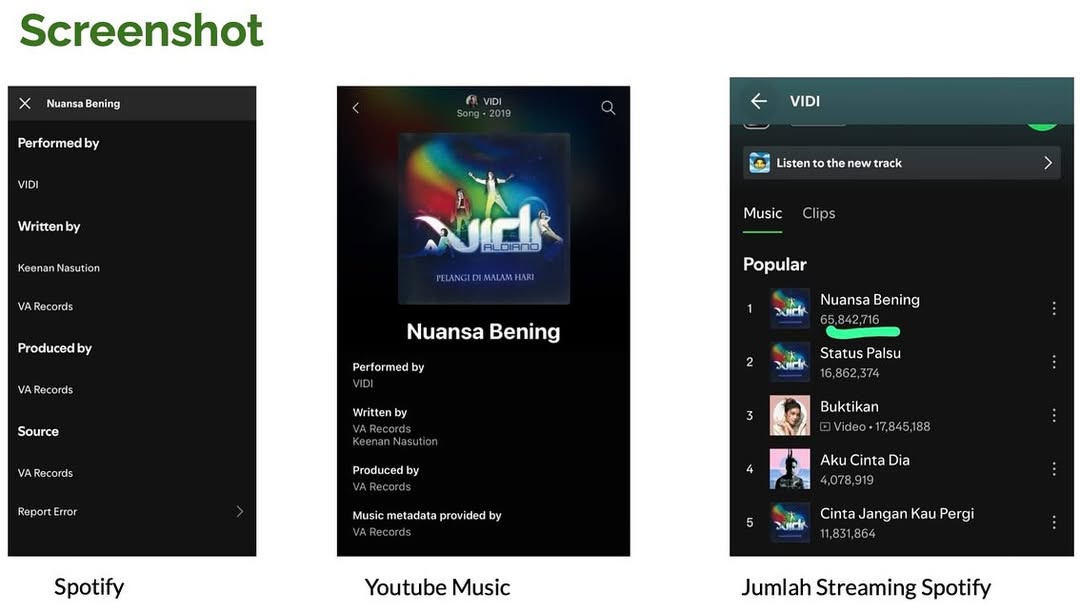
Task: Select the Status Palsu song title
Action: (860, 353)
